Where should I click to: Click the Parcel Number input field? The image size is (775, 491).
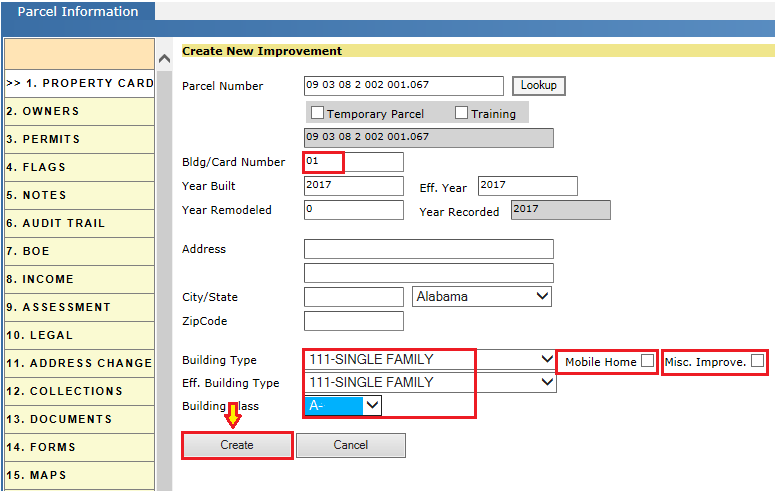click(x=403, y=86)
